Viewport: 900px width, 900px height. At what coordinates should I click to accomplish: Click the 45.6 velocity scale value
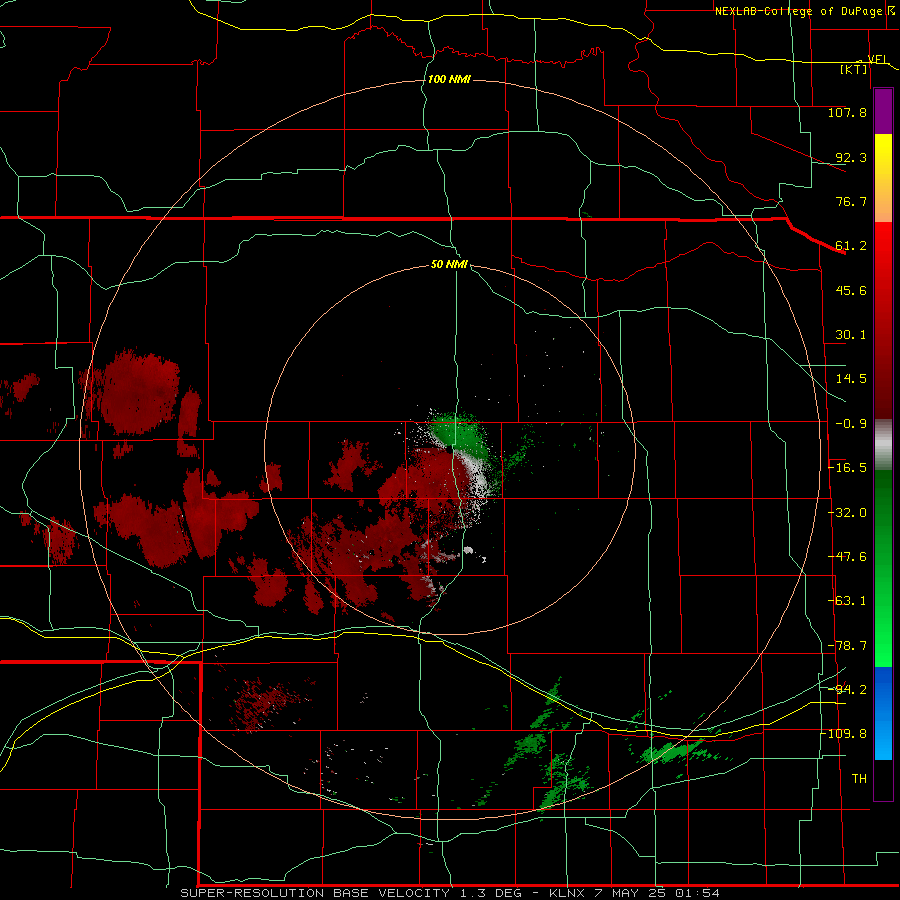tap(851, 290)
